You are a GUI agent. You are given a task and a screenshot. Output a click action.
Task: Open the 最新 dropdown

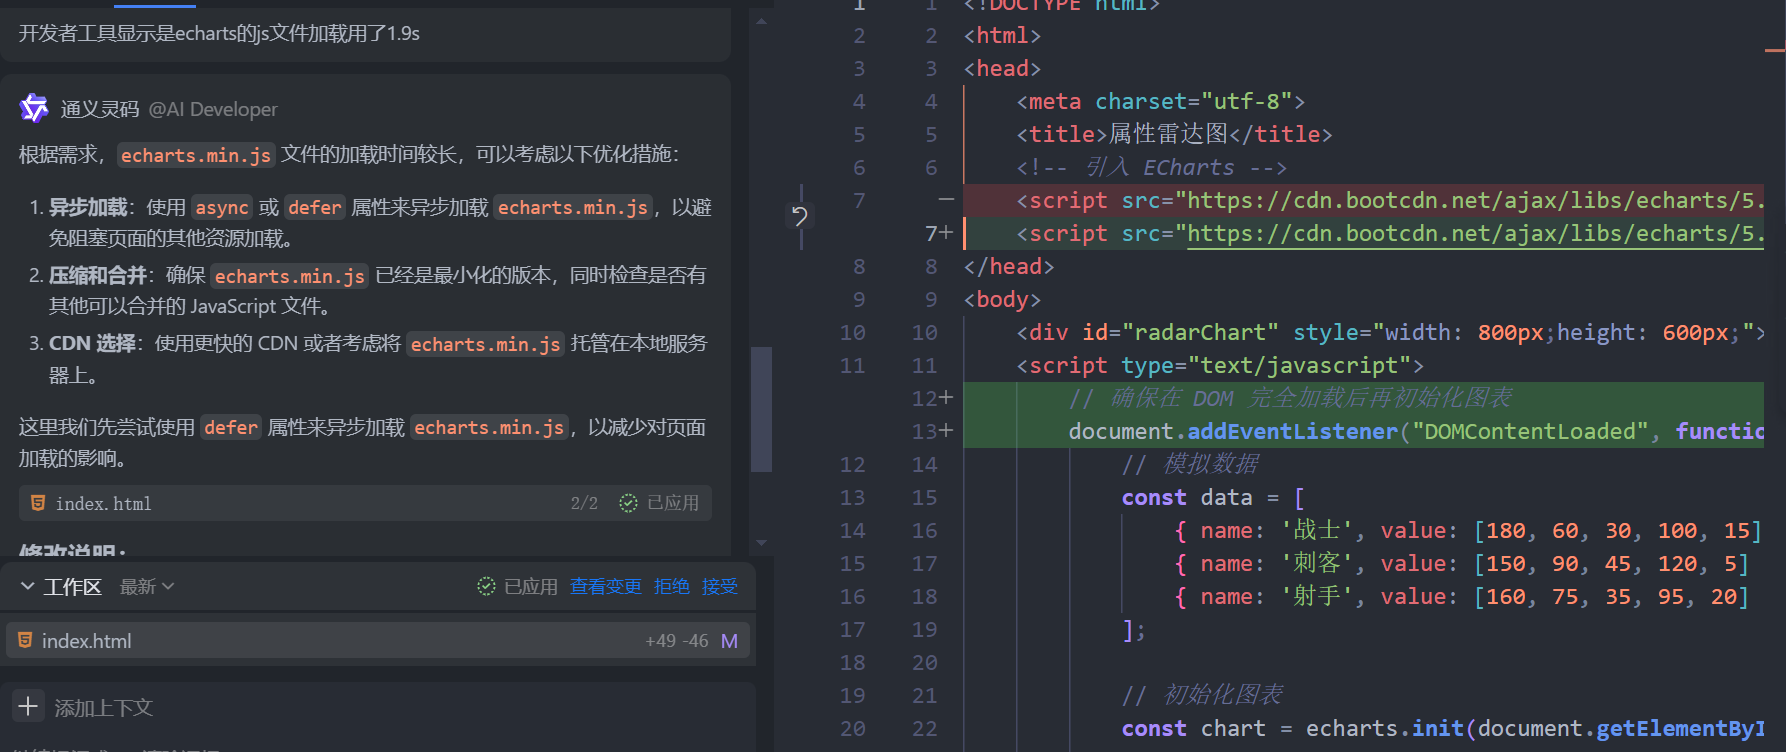pos(147,587)
